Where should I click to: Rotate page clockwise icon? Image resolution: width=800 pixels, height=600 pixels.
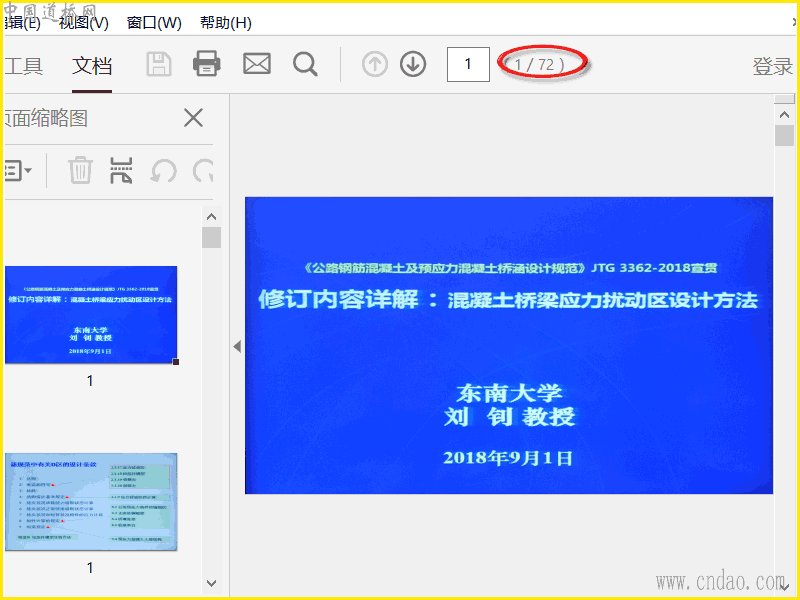(x=203, y=170)
